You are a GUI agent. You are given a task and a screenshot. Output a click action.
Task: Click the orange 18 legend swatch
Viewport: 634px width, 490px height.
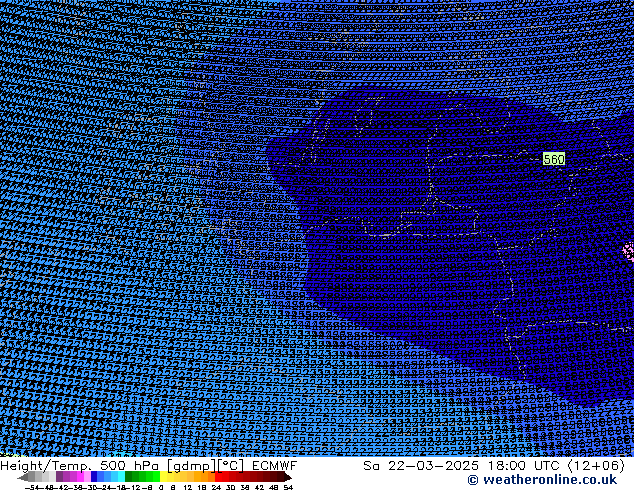point(204,477)
